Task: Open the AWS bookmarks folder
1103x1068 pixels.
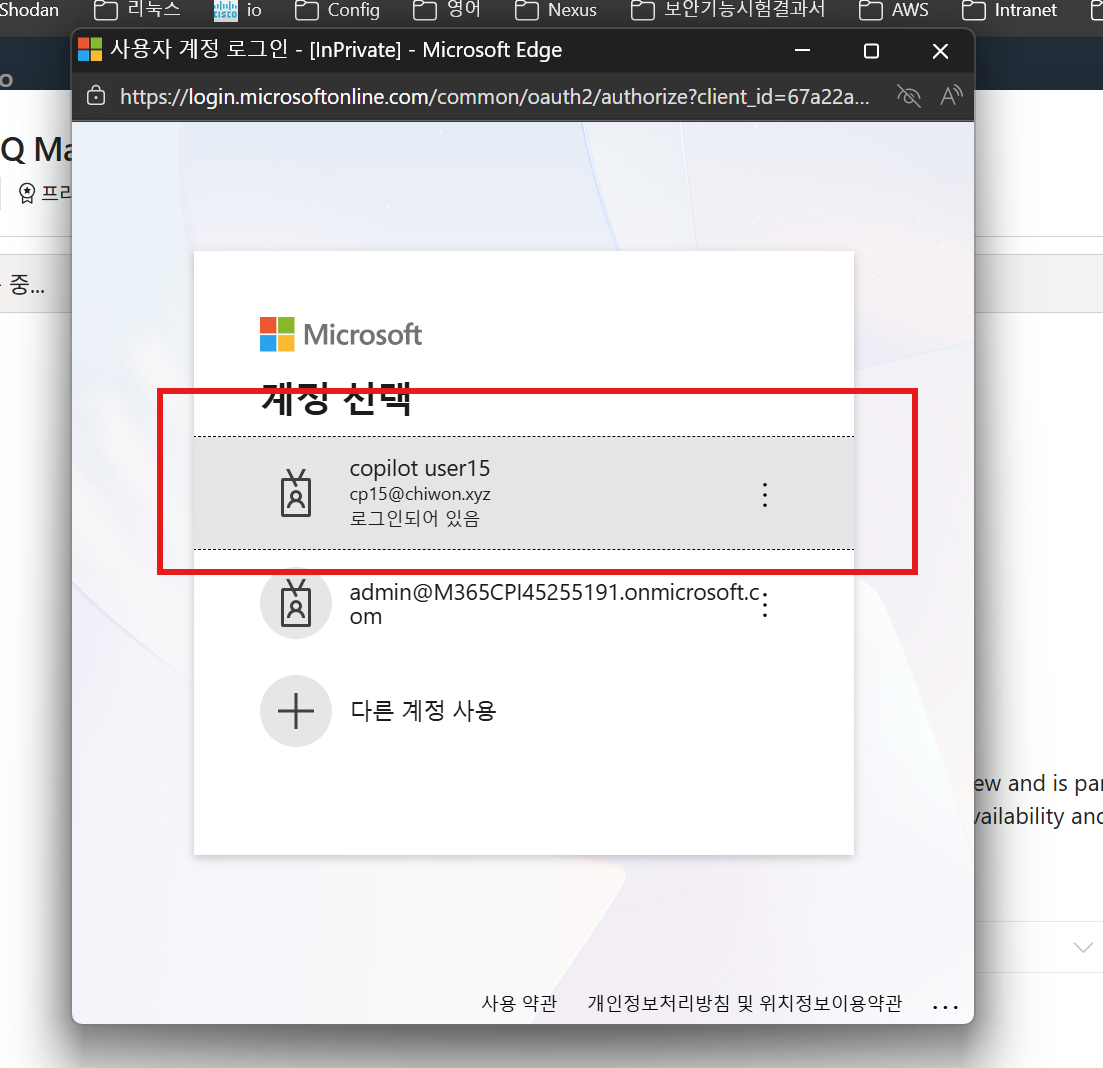Action: tap(893, 10)
